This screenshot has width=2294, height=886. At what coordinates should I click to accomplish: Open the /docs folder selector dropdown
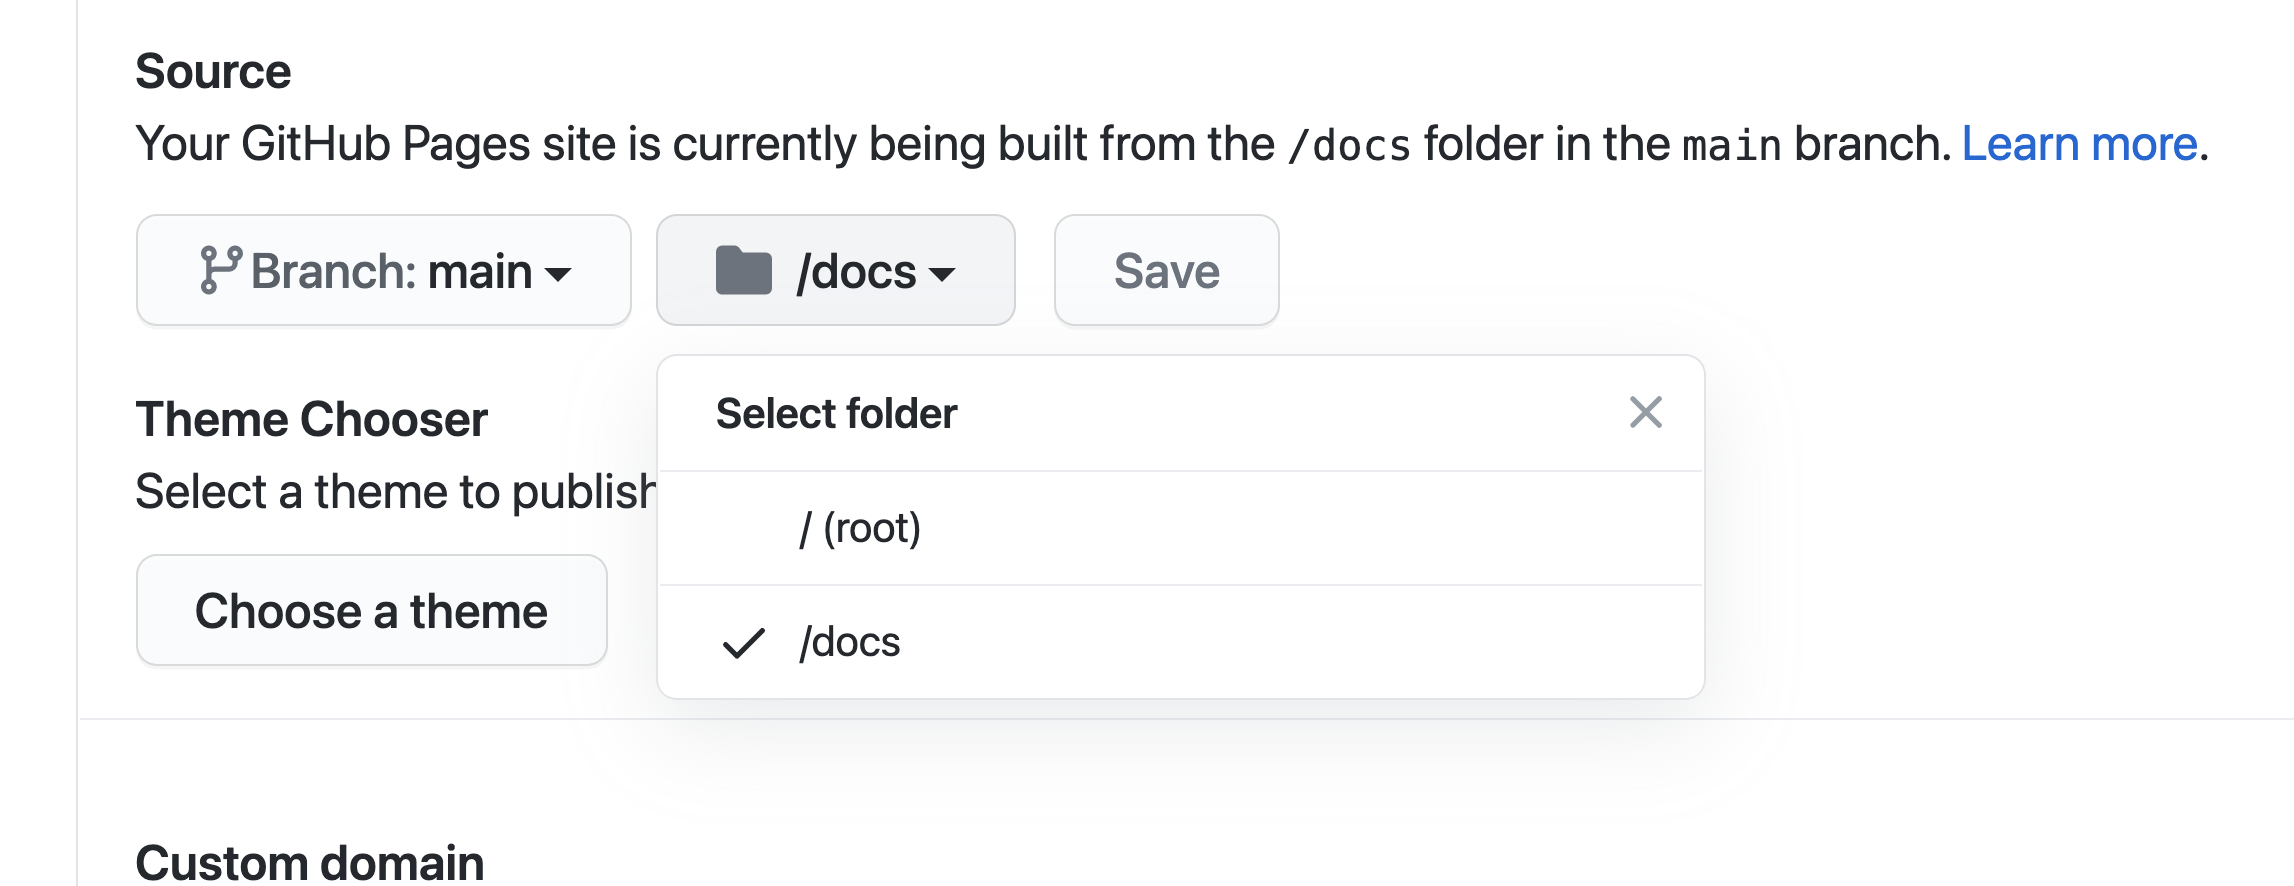click(835, 269)
